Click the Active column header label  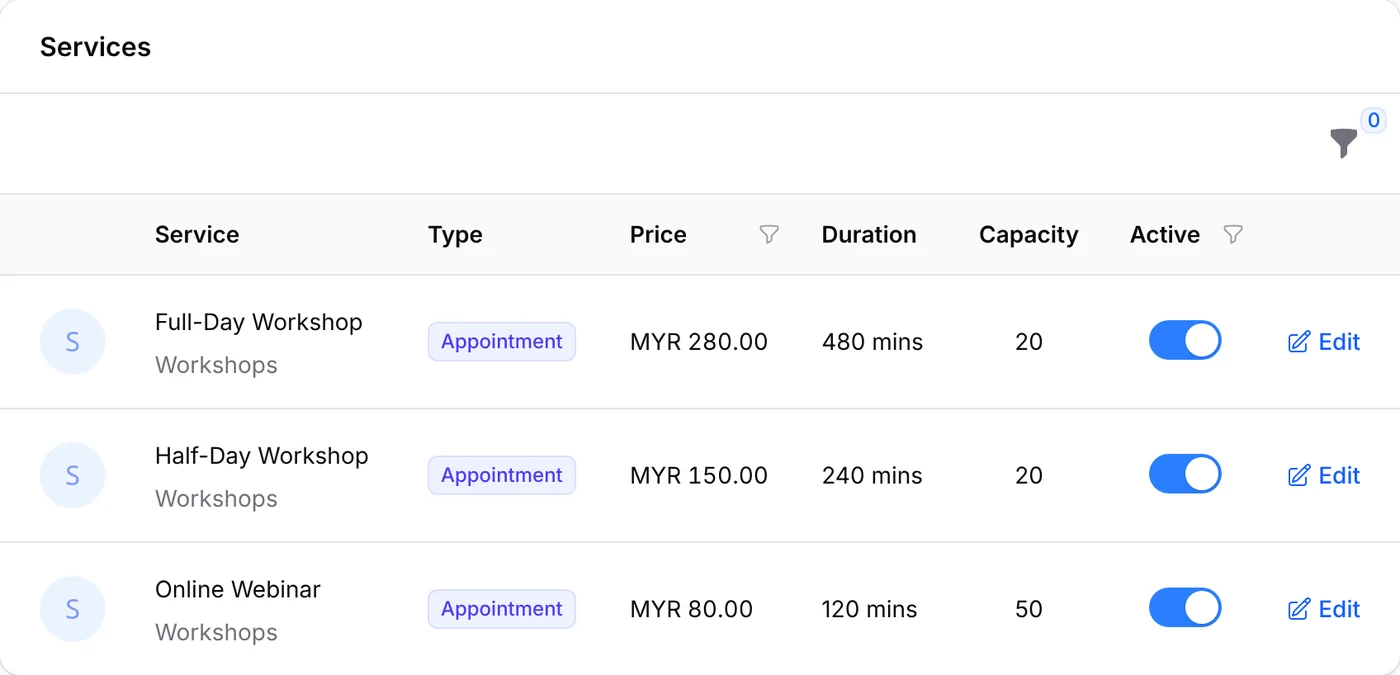tap(1165, 235)
